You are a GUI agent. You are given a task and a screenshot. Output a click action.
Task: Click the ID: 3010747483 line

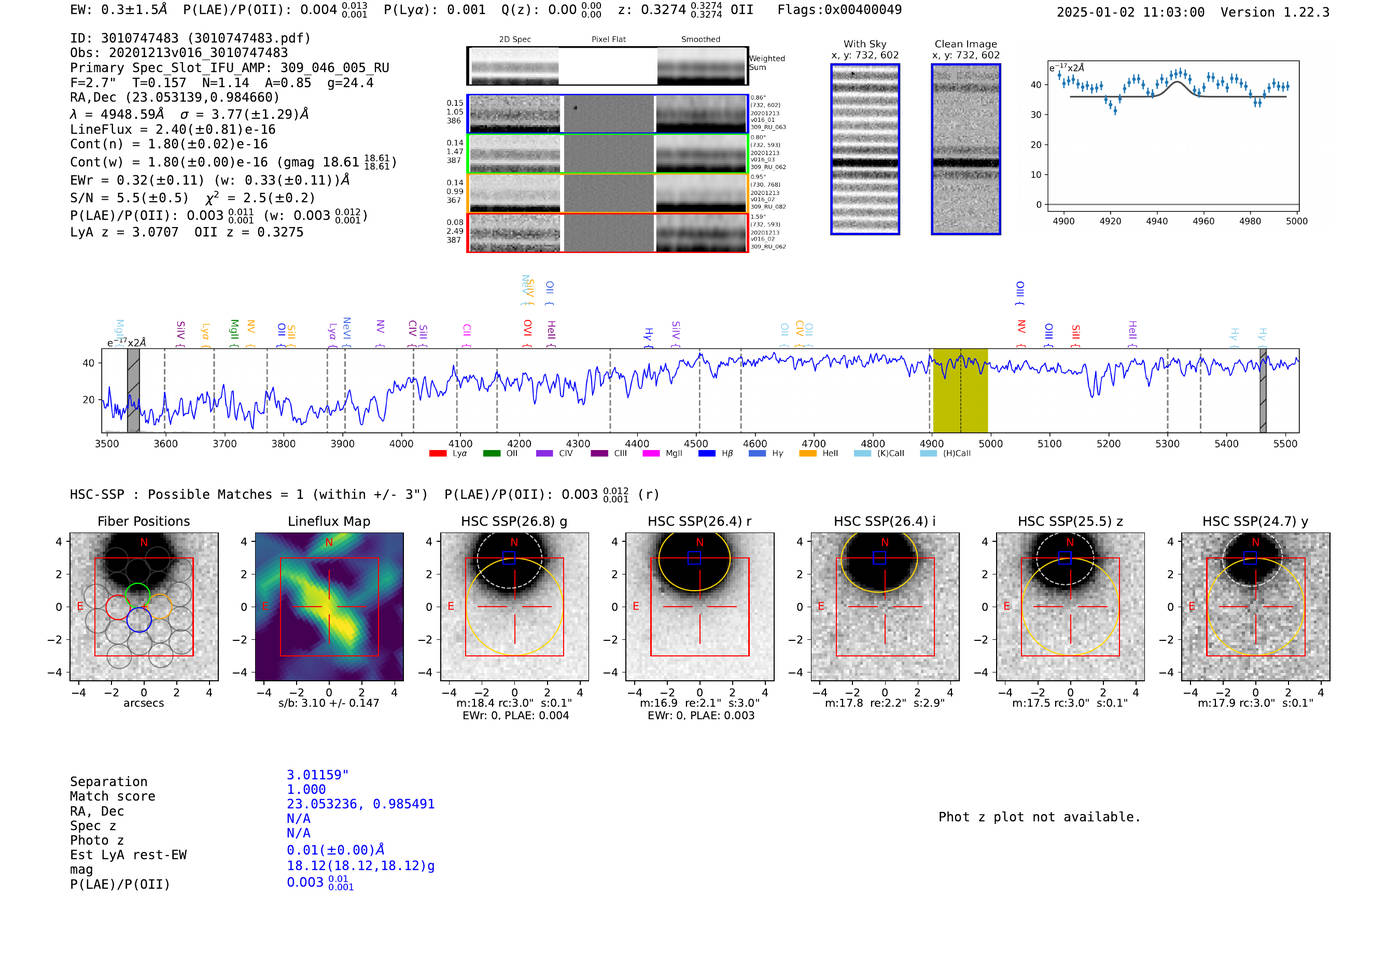190,38
